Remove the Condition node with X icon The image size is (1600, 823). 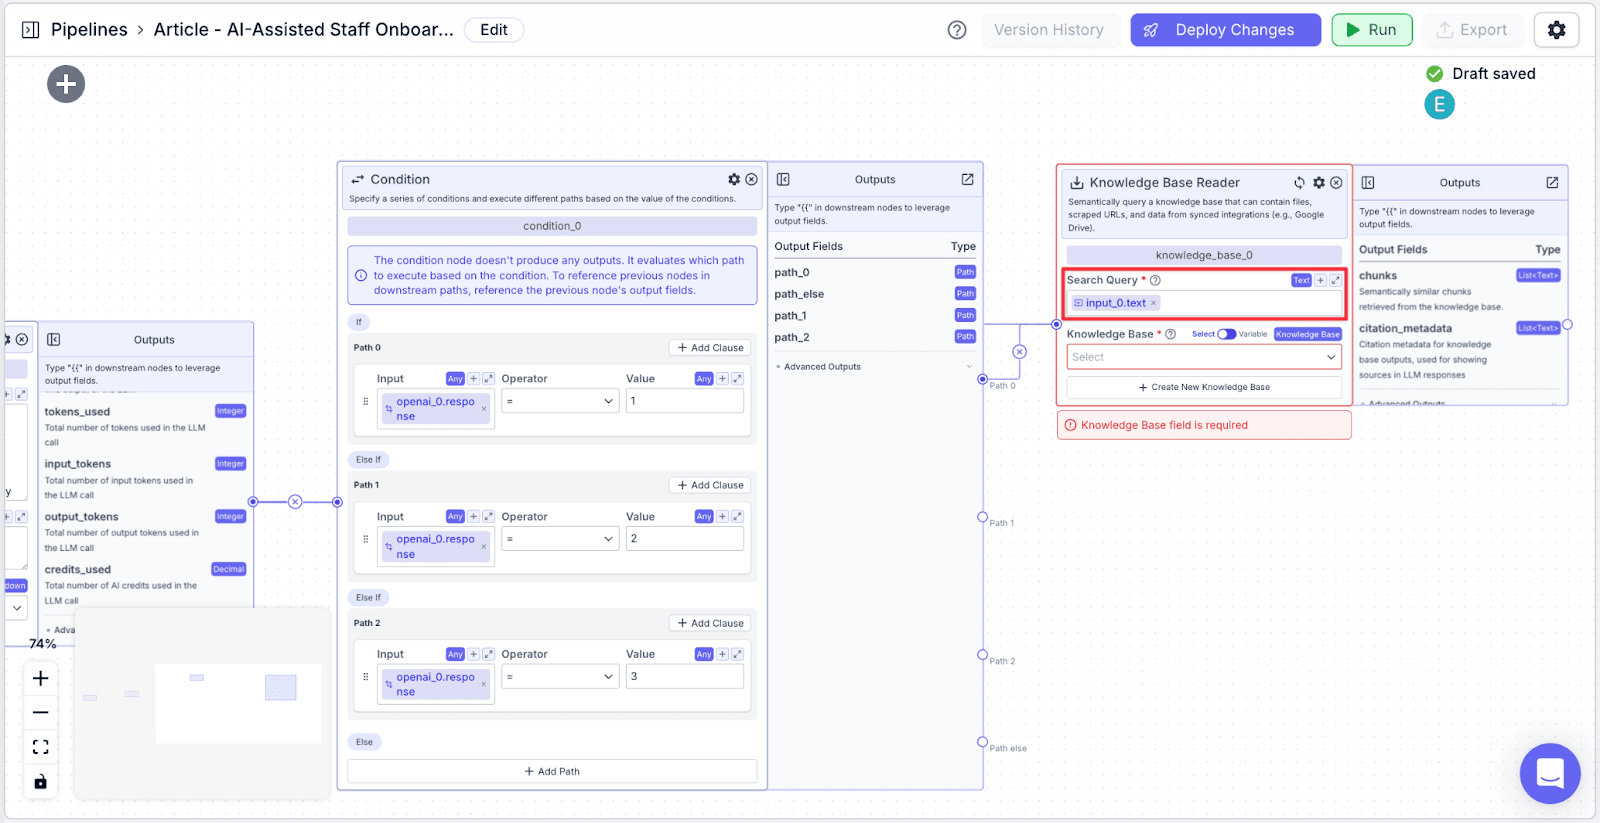coord(751,179)
